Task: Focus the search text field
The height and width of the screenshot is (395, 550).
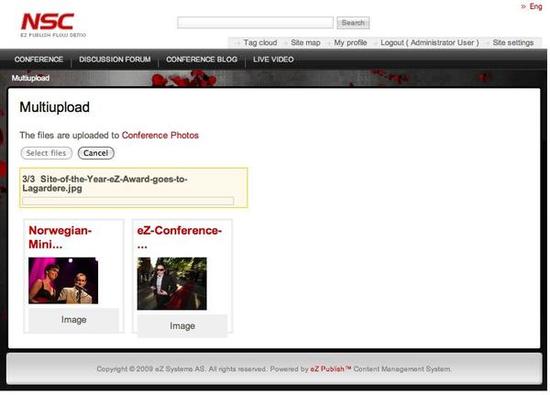Action: click(x=255, y=23)
